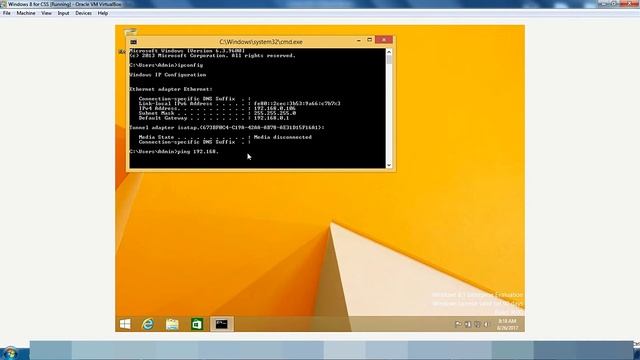This screenshot has width=640, height=360.
Task: Open the VirtualBox View menu
Action: click(46, 13)
